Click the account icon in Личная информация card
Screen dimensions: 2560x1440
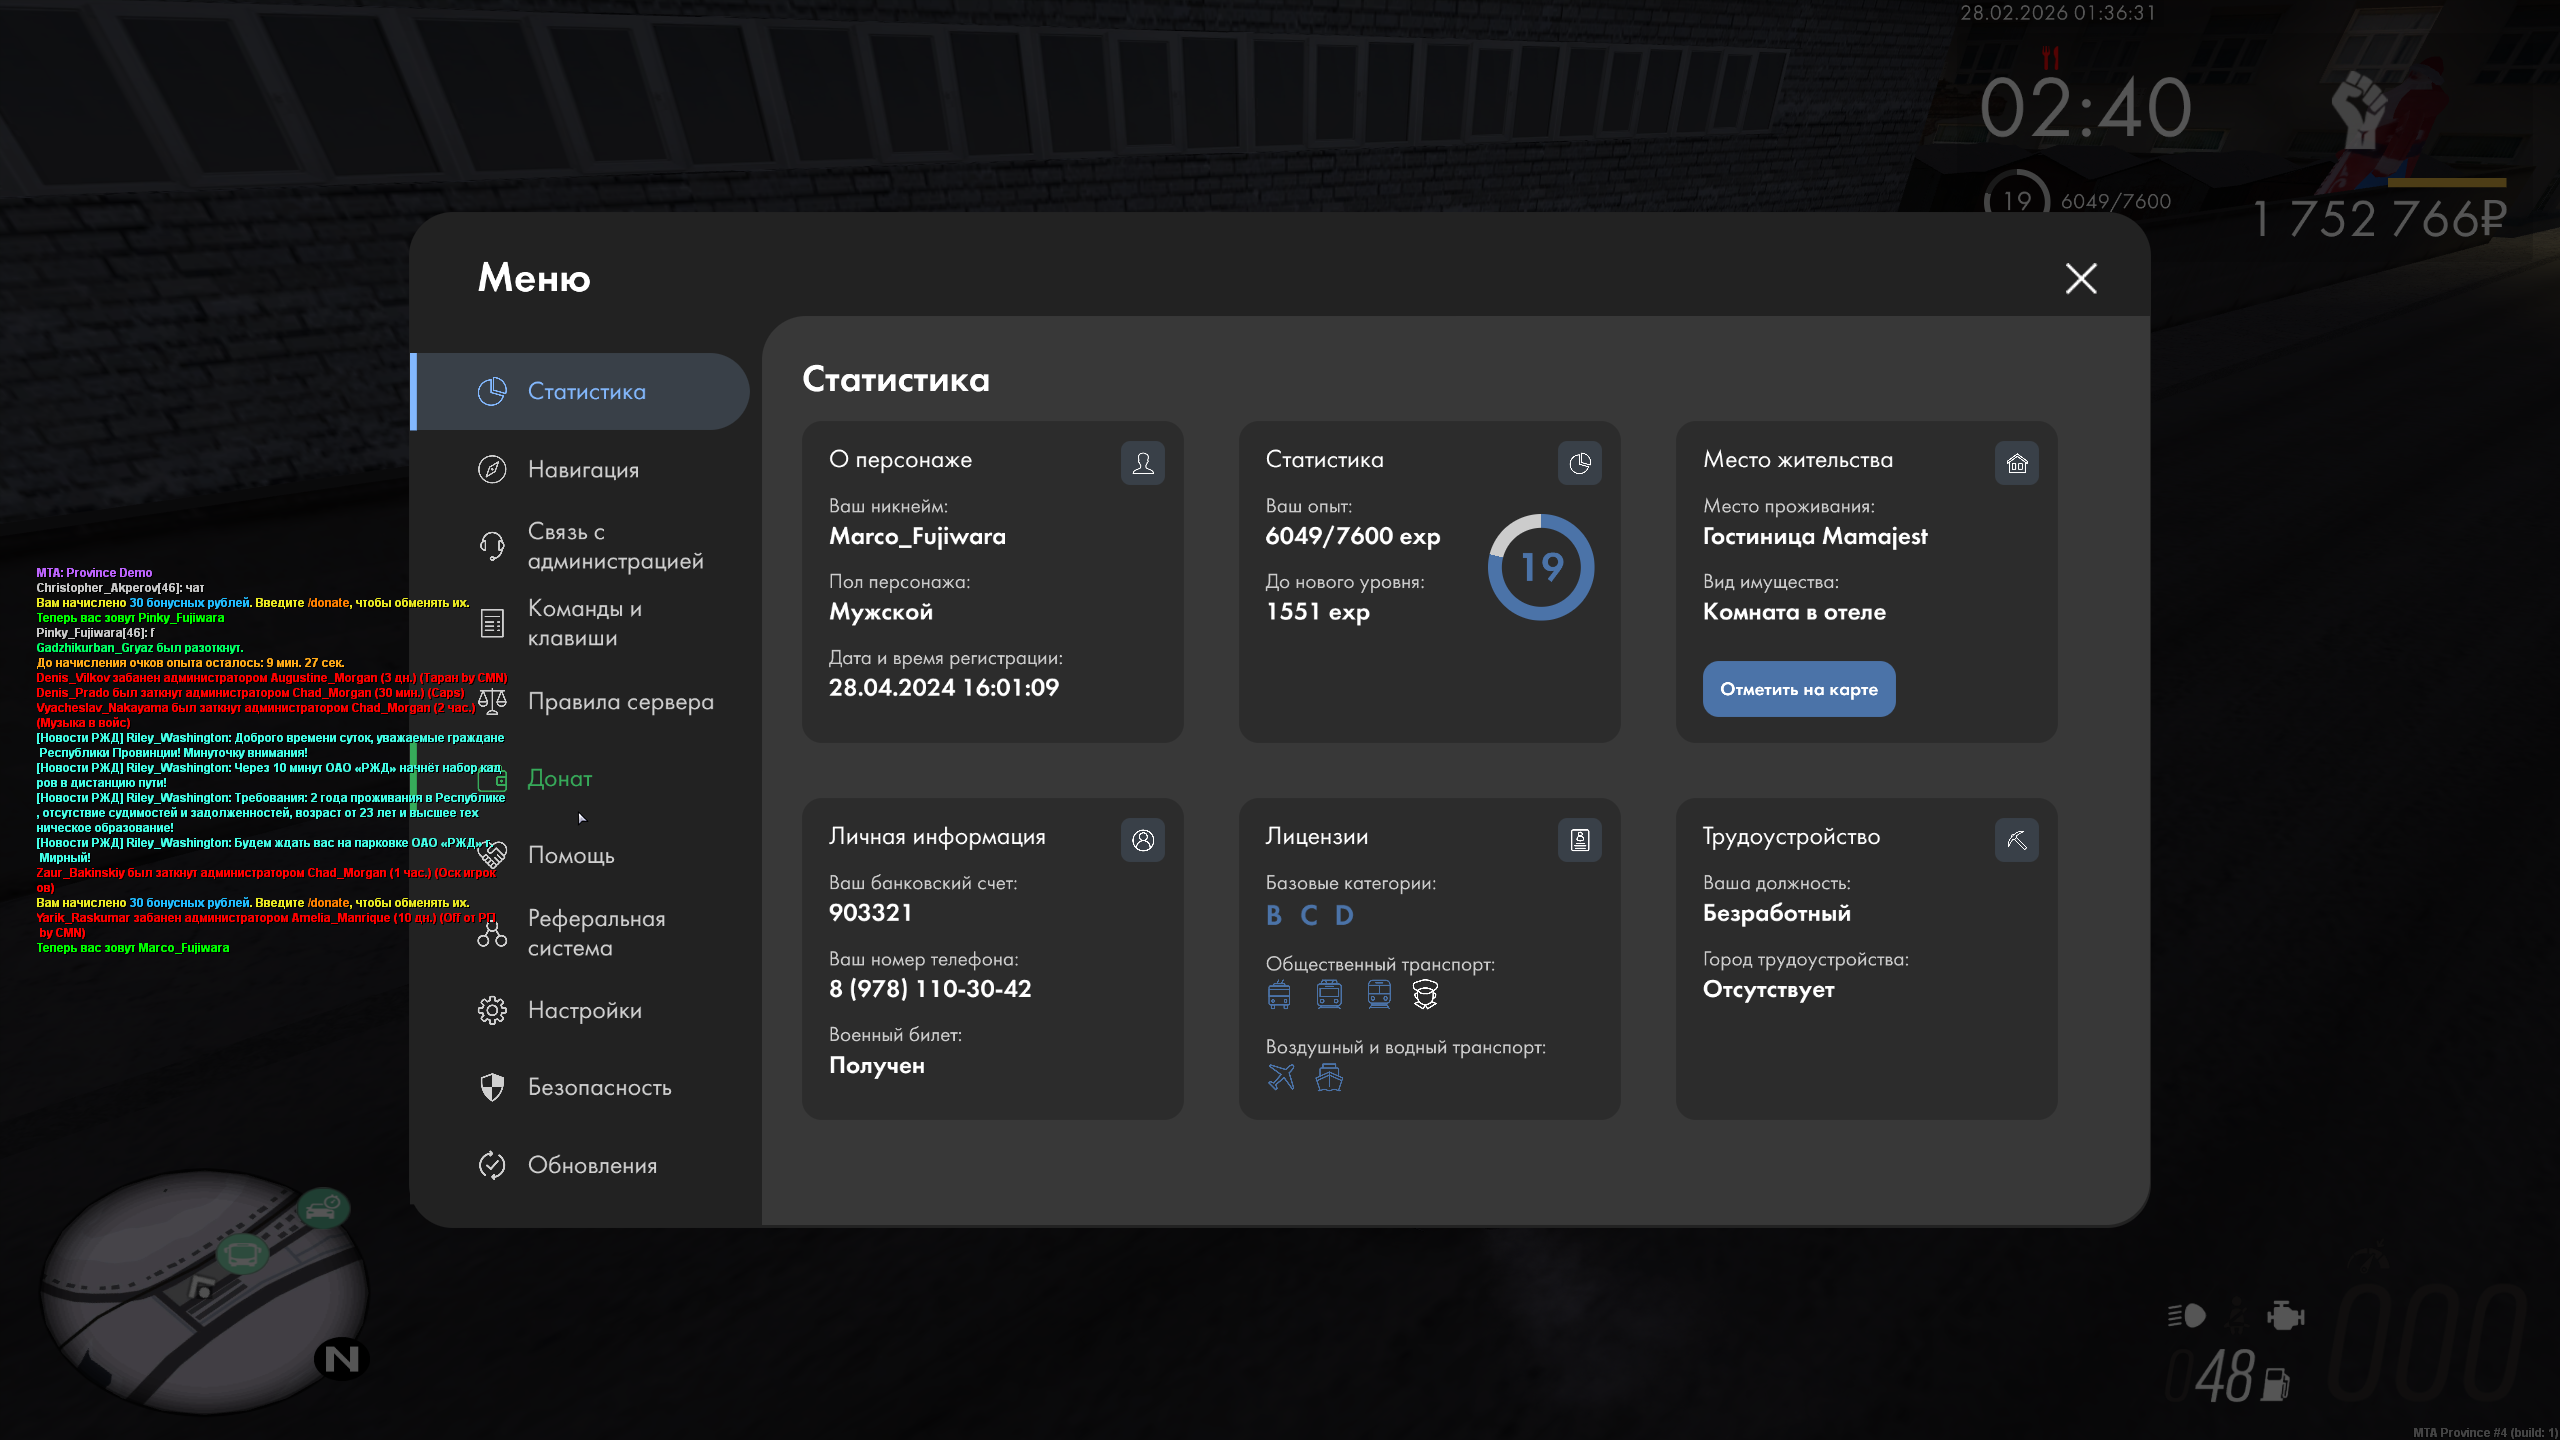[x=1142, y=840]
